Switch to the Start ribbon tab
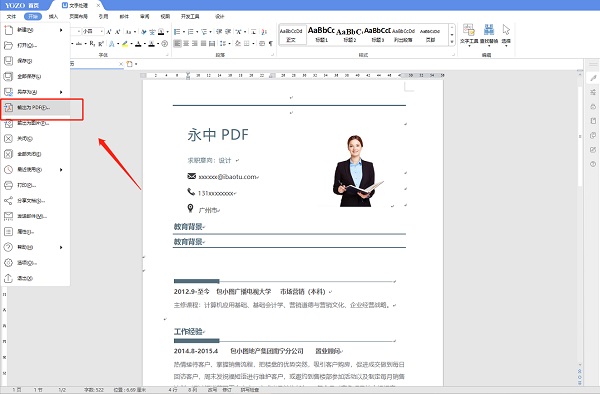The height and width of the screenshot is (394, 600). (33, 16)
